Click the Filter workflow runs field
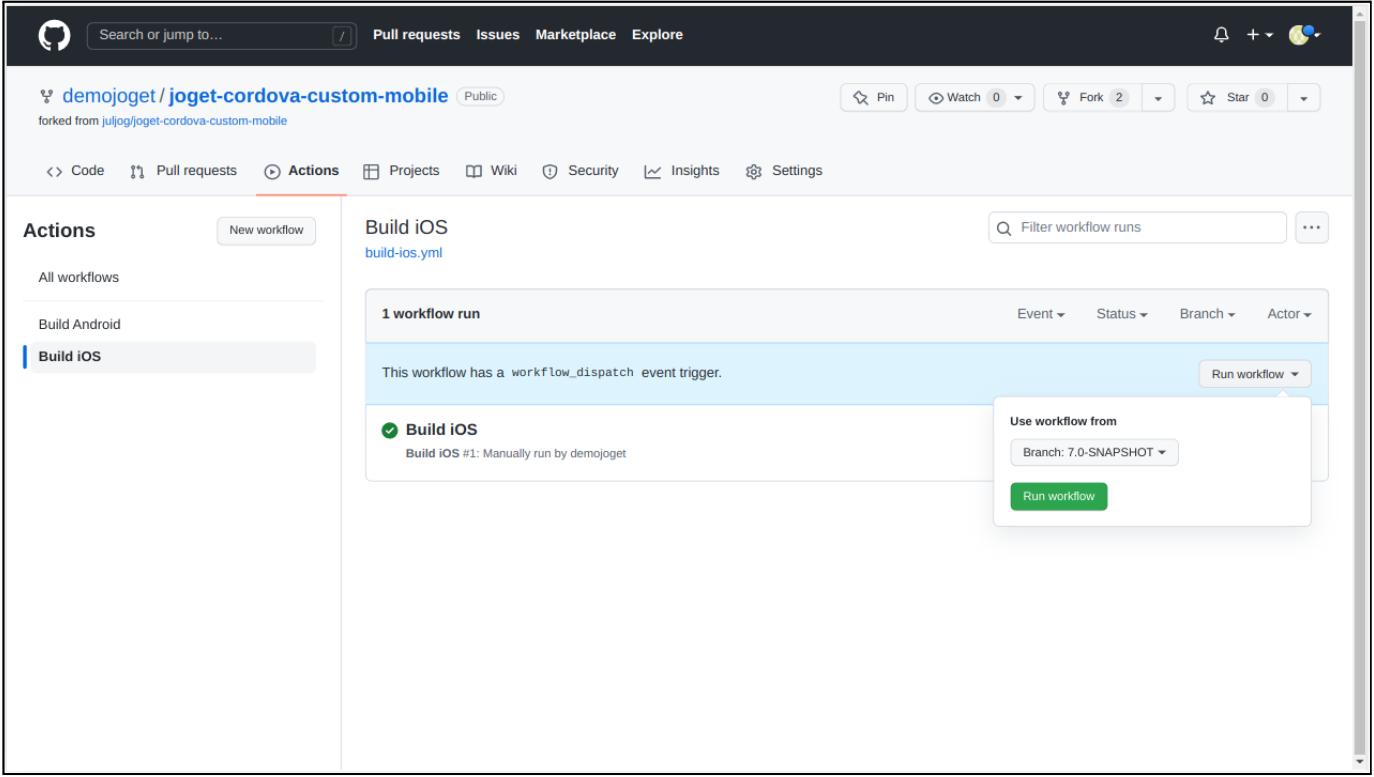Viewport: 1374px width, 777px height. click(1137, 228)
